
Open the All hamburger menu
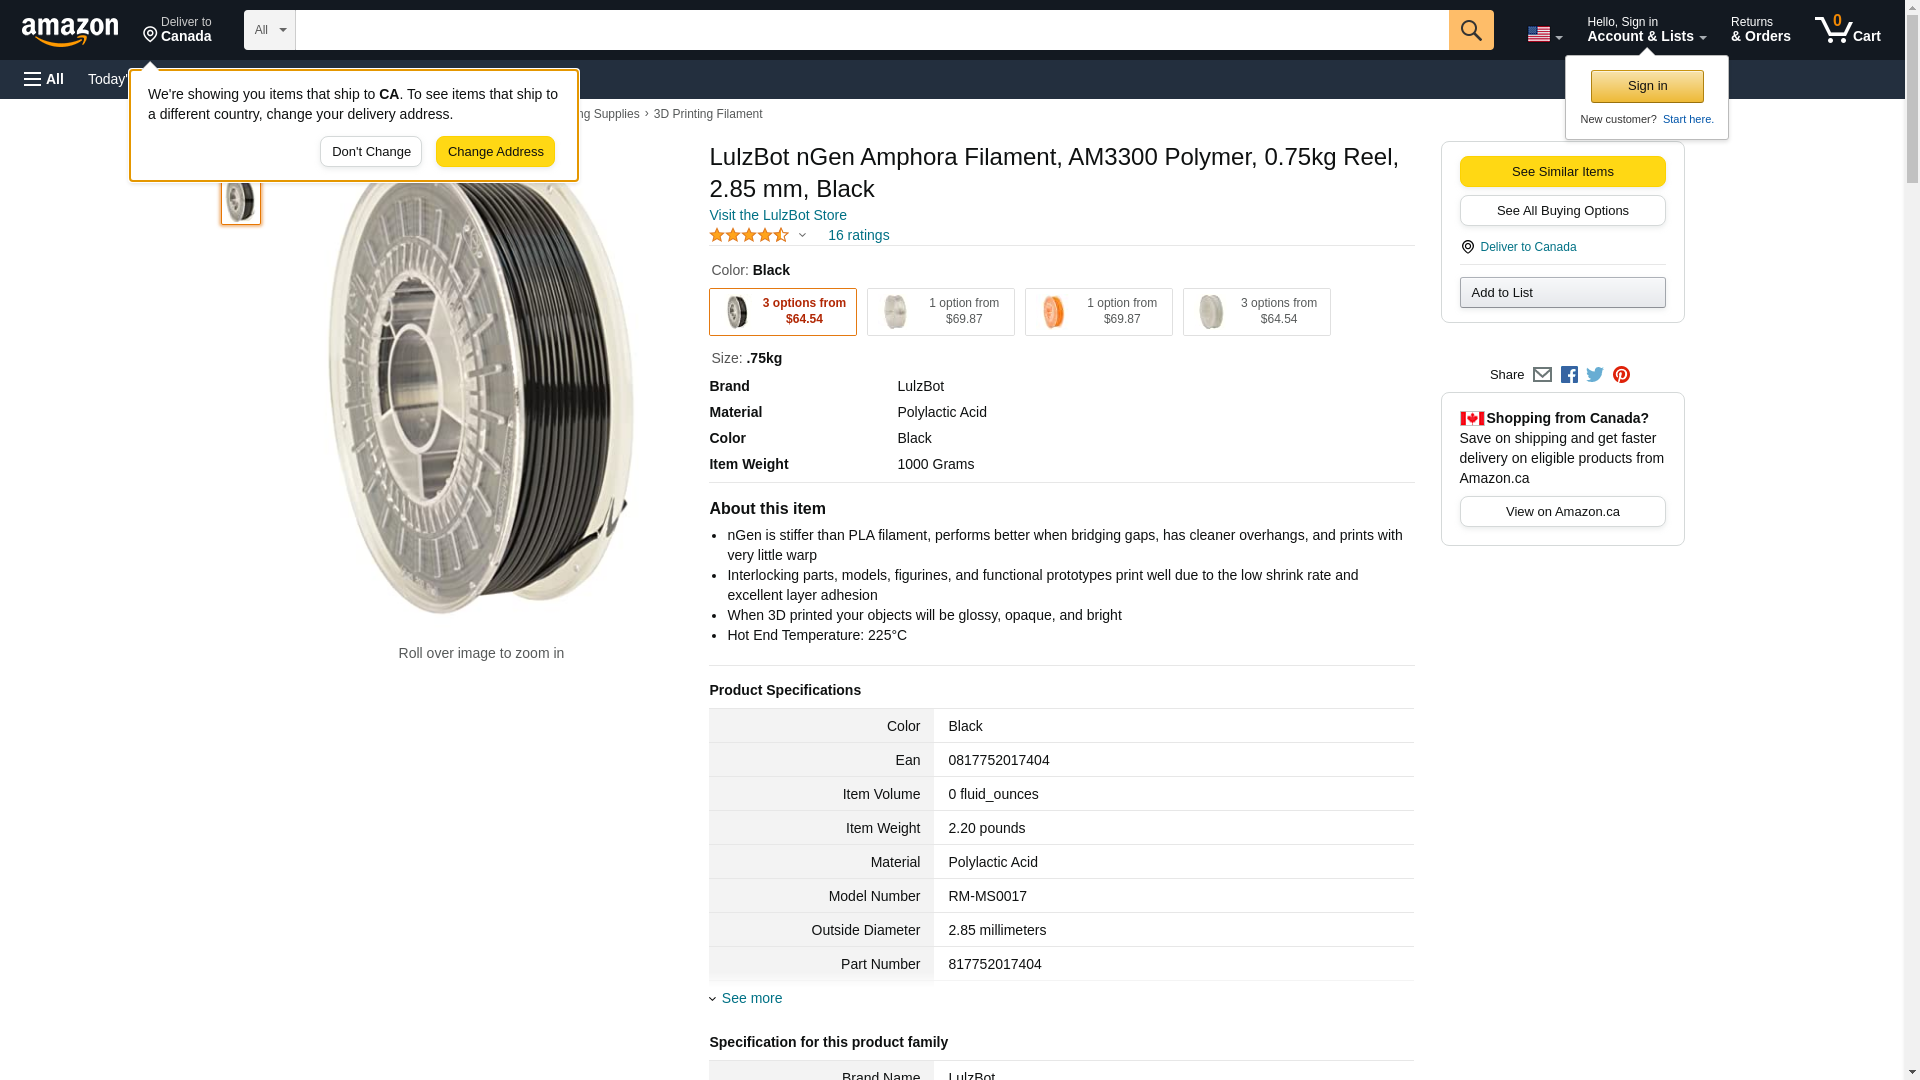(x=44, y=79)
